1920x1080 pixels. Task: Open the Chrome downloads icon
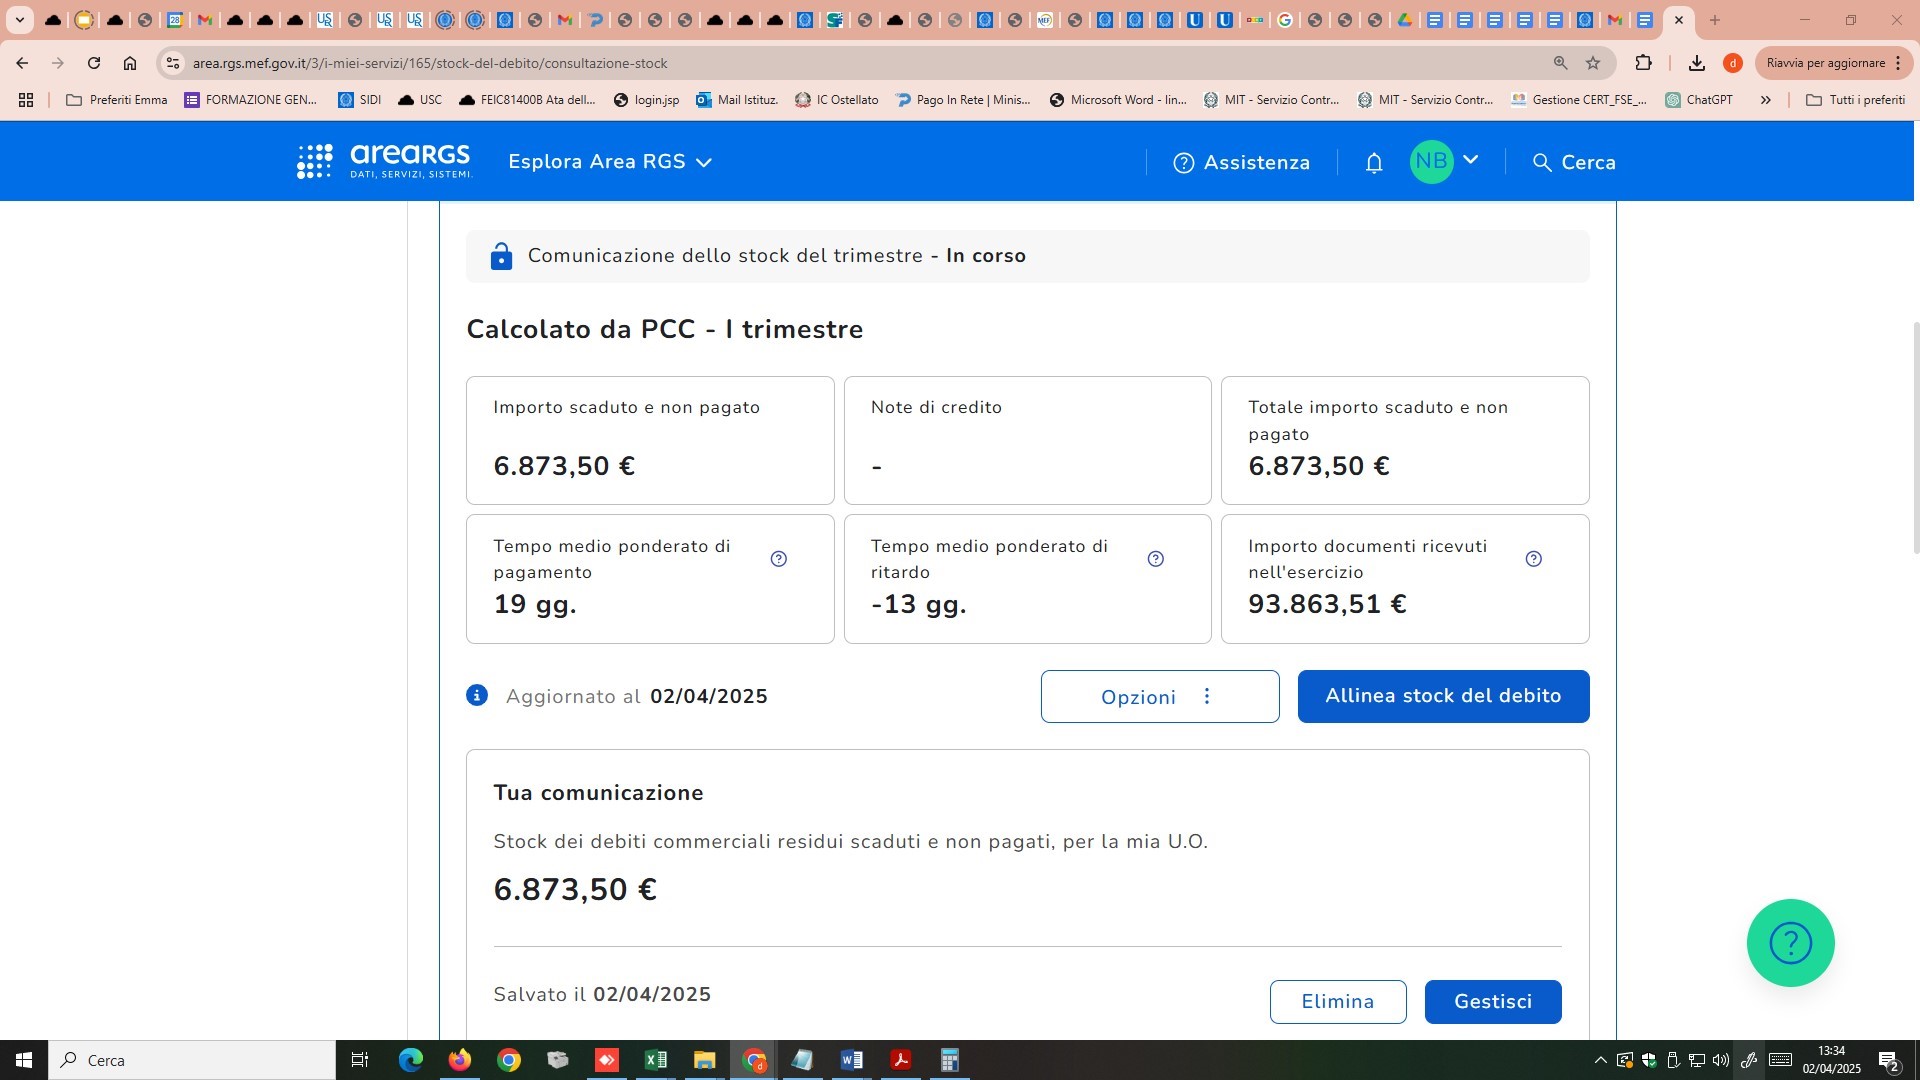(x=1697, y=63)
